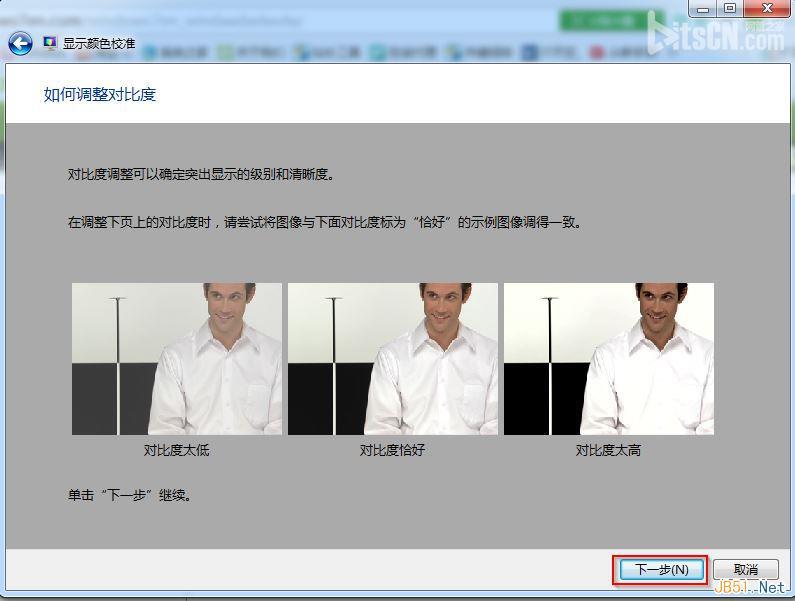Viewport: 795px width, 601px height.
Task: Click the Display Color Calibration monitor icon
Action: point(50,43)
